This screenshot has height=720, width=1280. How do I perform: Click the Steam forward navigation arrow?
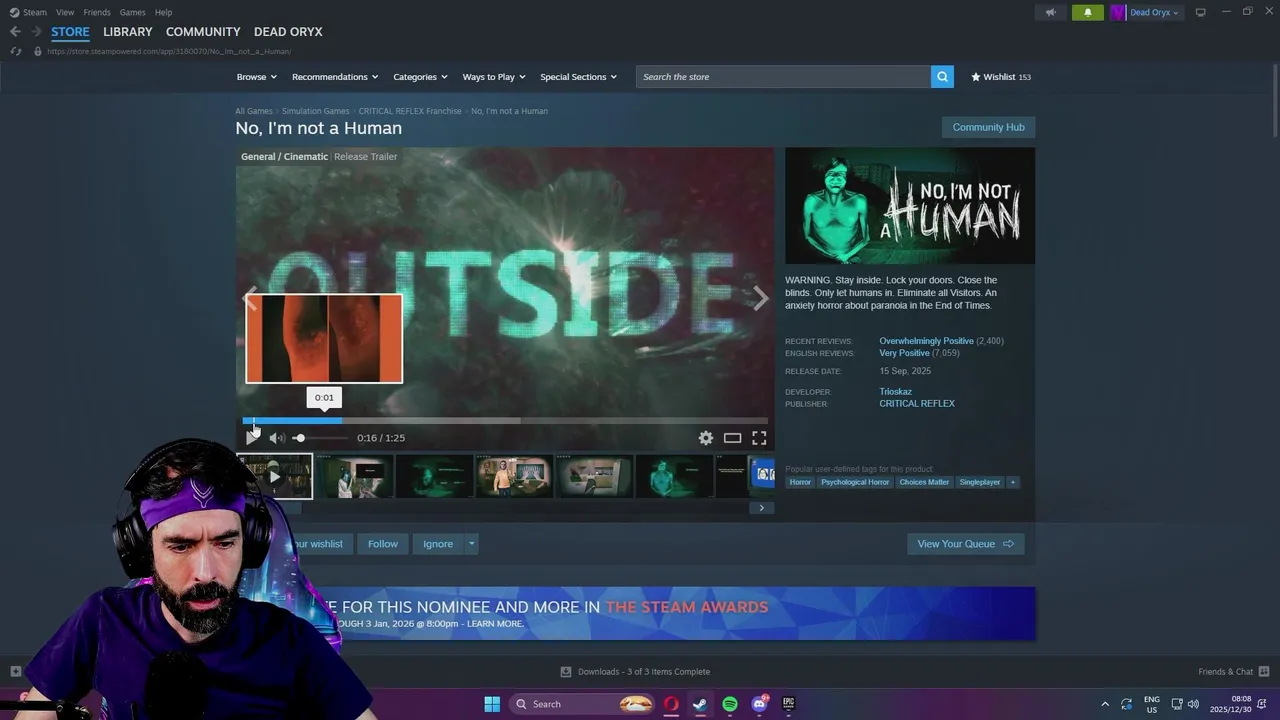(36, 31)
